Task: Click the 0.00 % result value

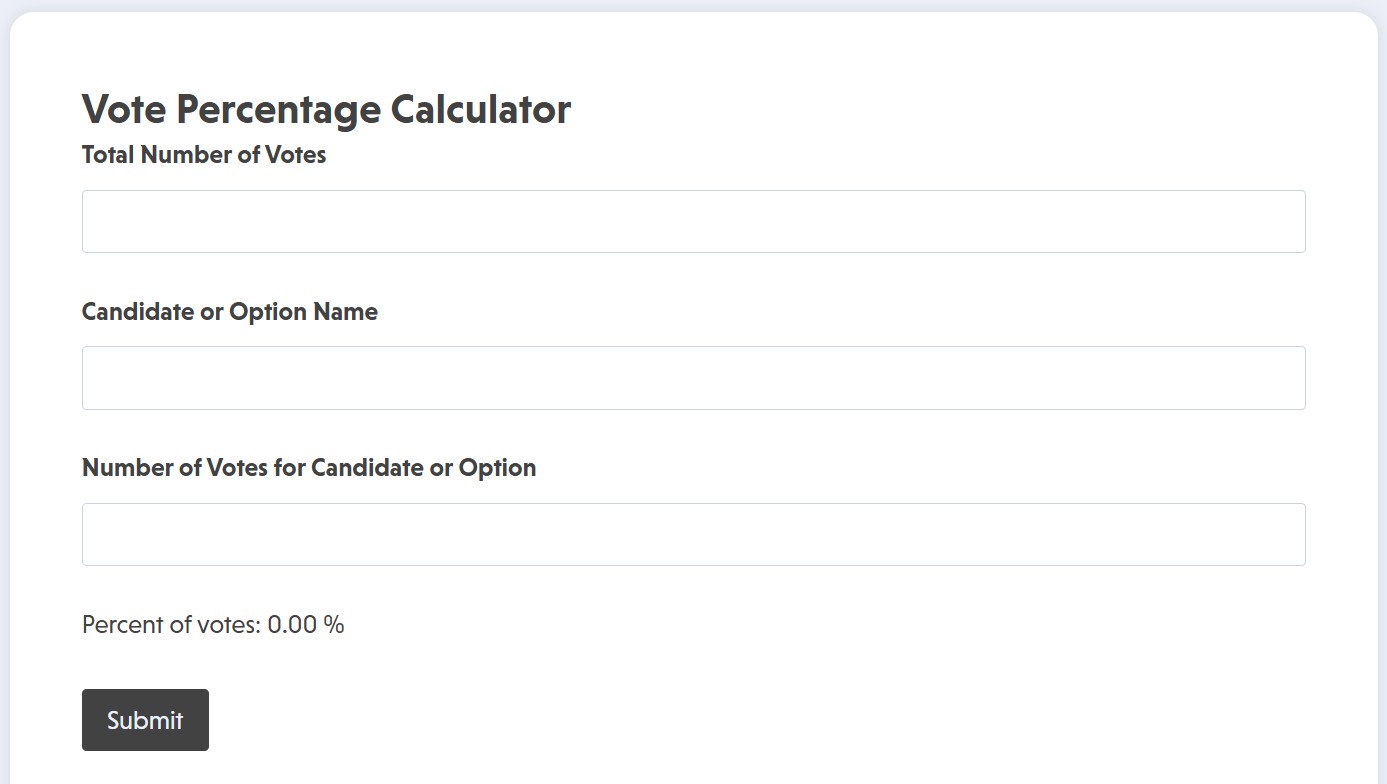Action: point(306,625)
